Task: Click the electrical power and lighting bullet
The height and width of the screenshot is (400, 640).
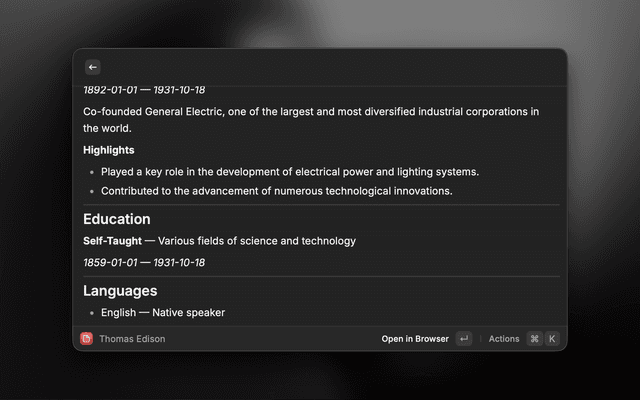Action: 290,171
